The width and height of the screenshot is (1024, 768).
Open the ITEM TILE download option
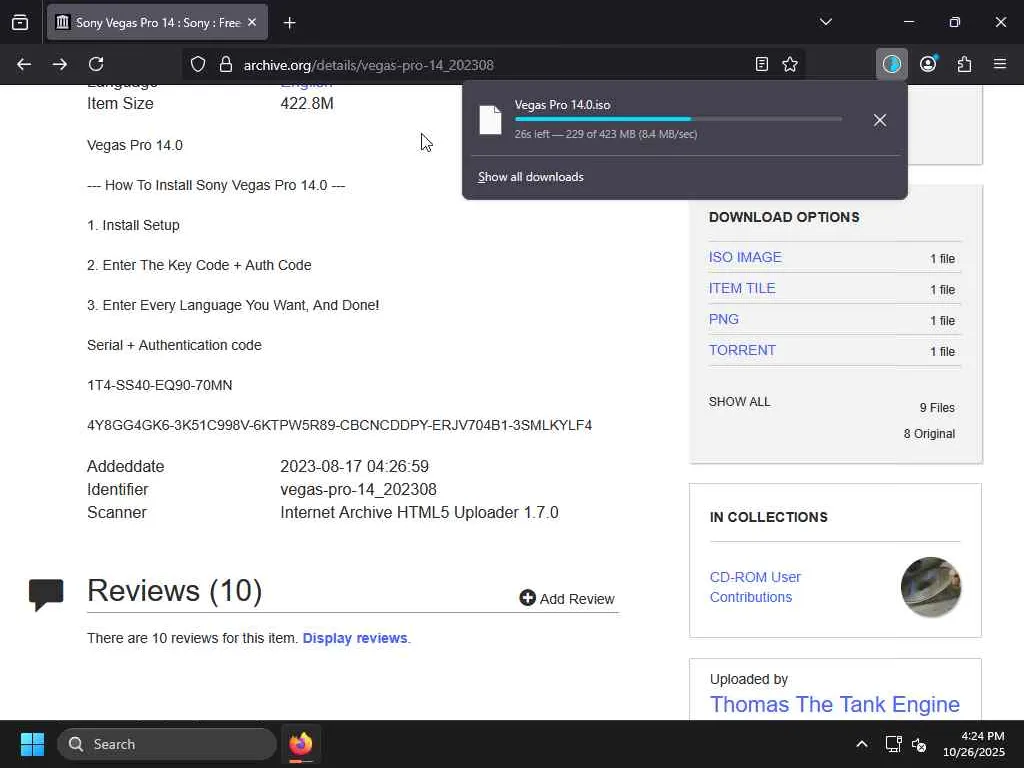pyautogui.click(x=742, y=288)
